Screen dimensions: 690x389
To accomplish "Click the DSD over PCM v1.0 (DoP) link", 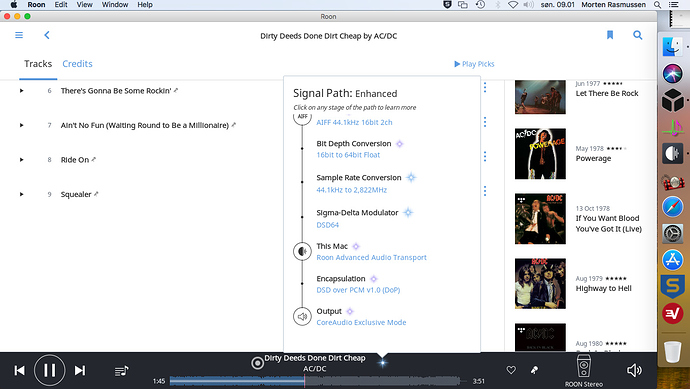I will pos(358,290).
